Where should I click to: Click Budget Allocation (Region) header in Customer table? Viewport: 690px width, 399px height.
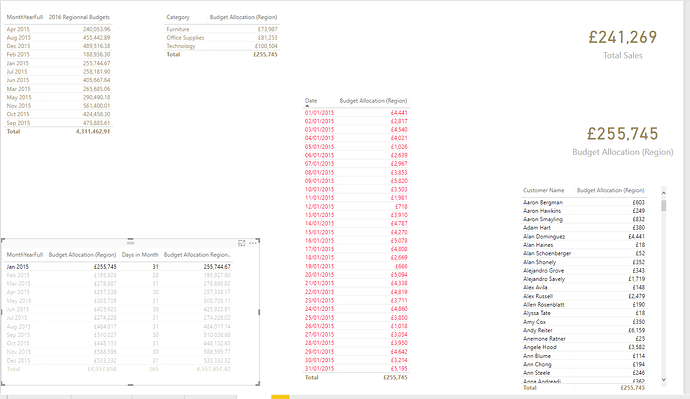[x=610, y=190]
